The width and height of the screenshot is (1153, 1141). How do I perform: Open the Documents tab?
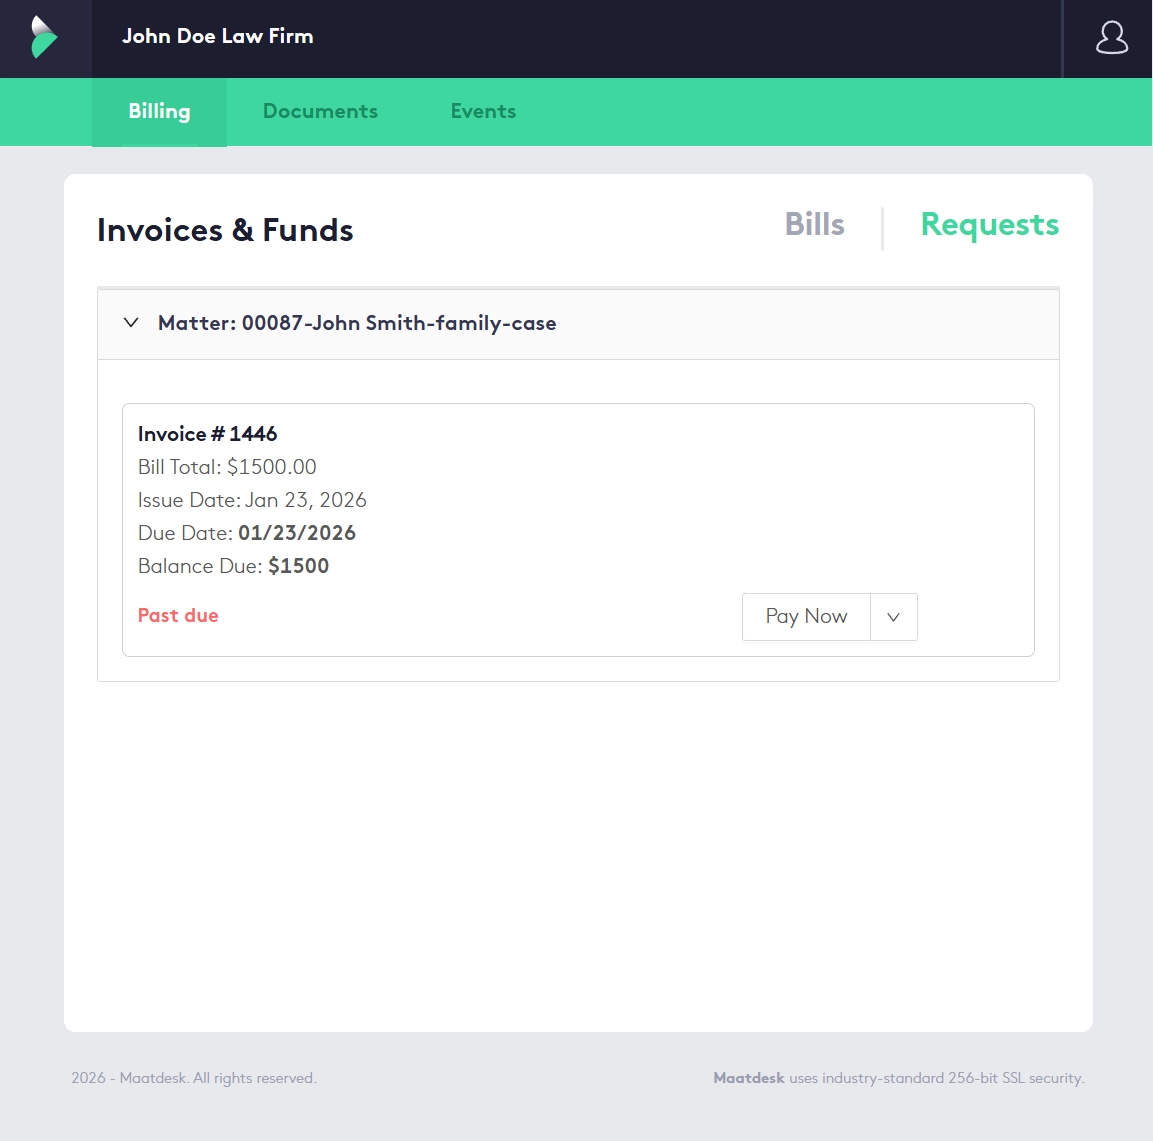click(x=320, y=112)
